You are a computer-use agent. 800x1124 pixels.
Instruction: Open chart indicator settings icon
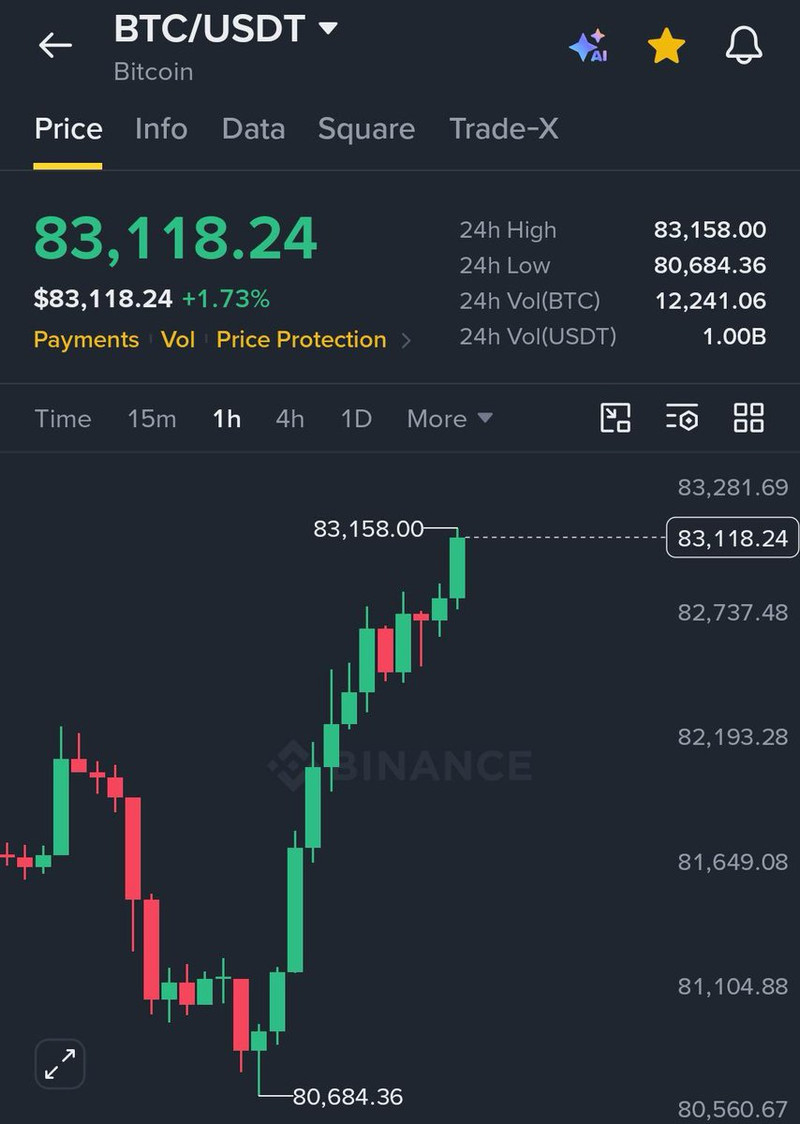pyautogui.click(x=682, y=418)
